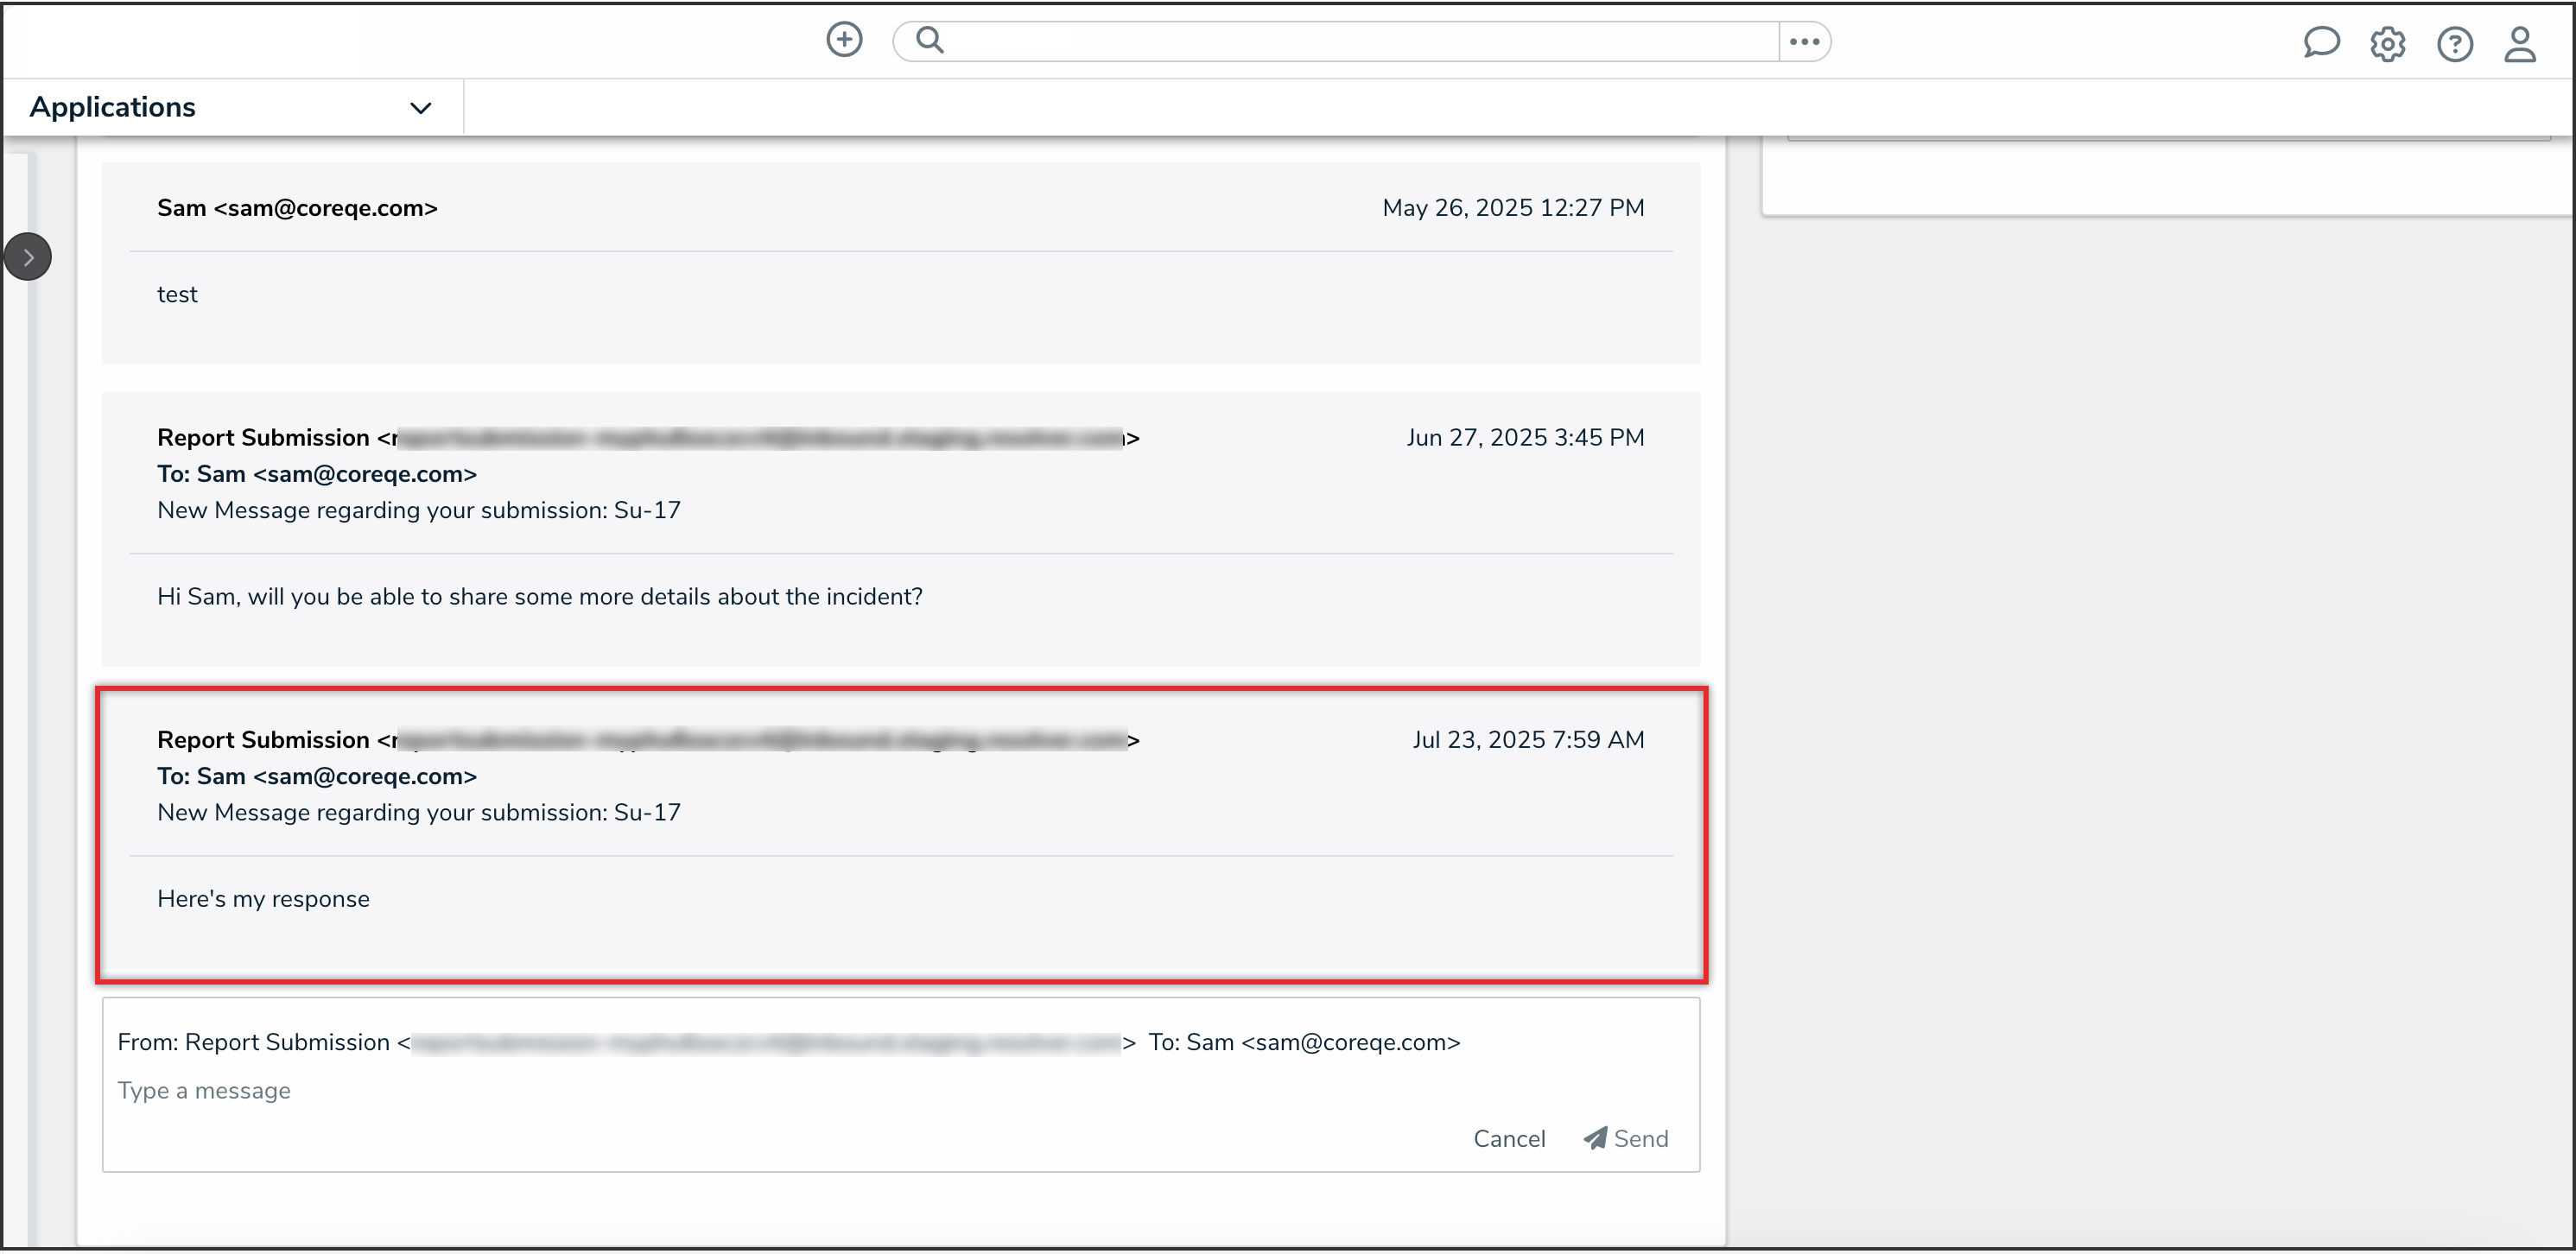2576x1254 pixels.
Task: Click the Cancel button in the compose area
Action: (x=1509, y=1138)
